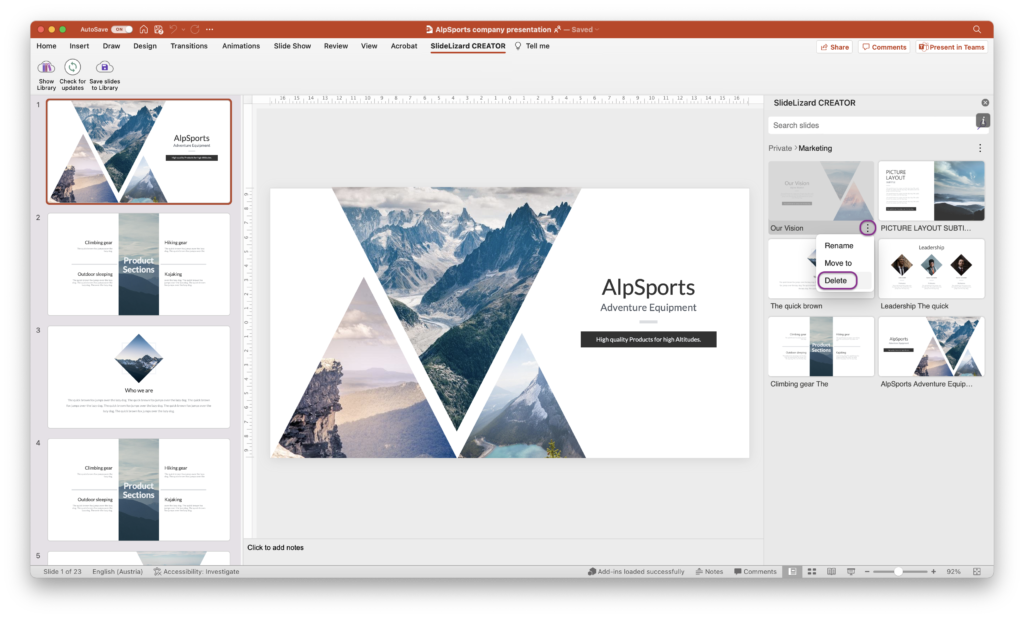Open the Insert tab

[x=79, y=46]
